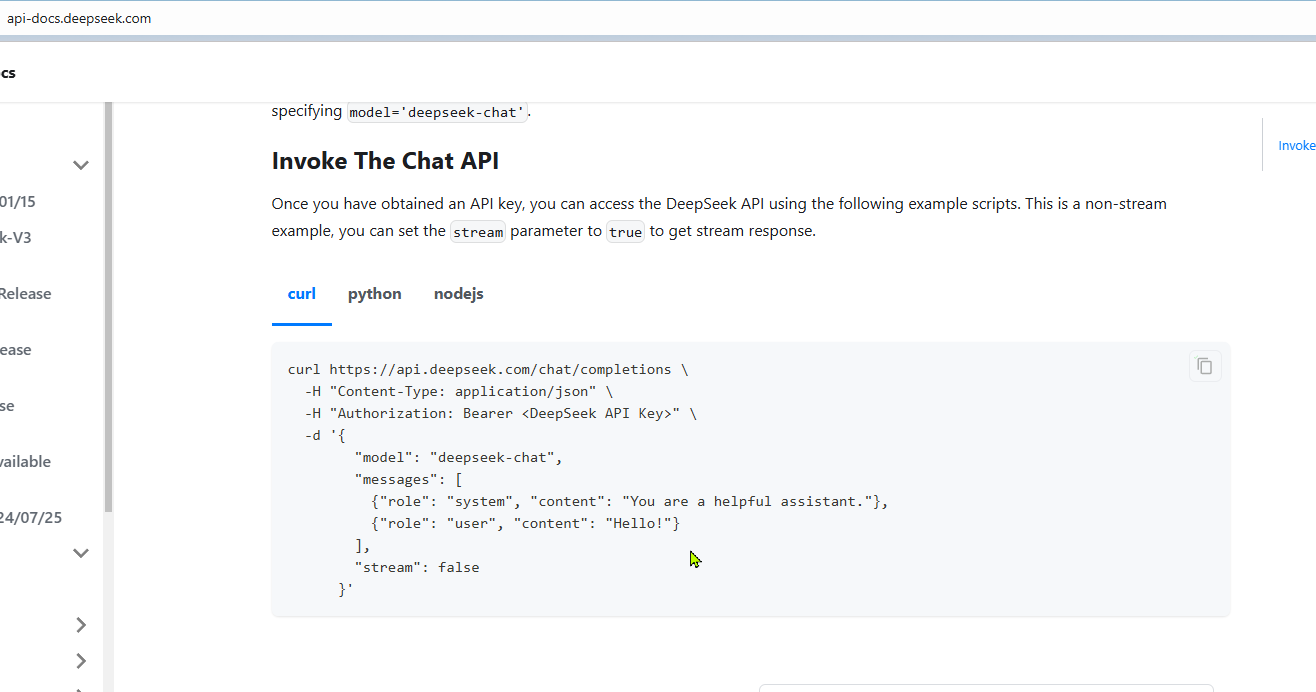Open the sidebar item ending in 24/07/25

(31, 518)
